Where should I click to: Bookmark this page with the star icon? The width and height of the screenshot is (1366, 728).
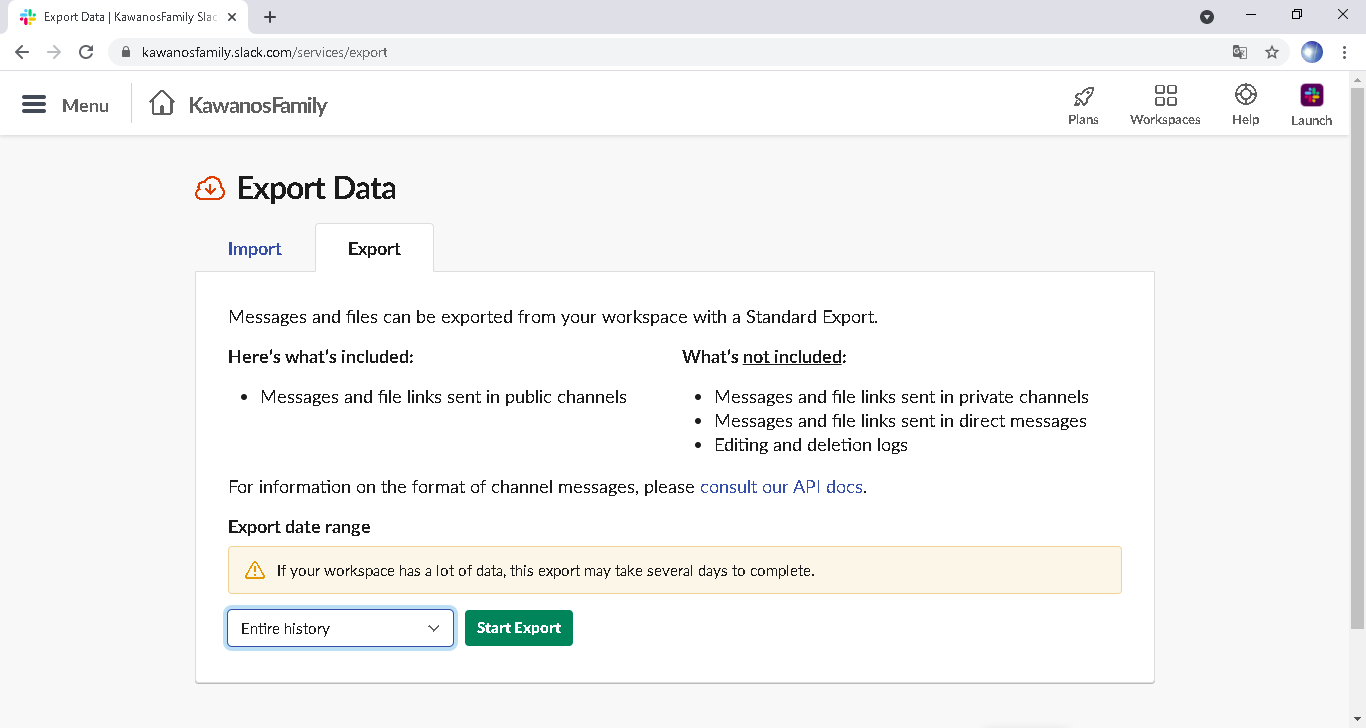[1272, 52]
